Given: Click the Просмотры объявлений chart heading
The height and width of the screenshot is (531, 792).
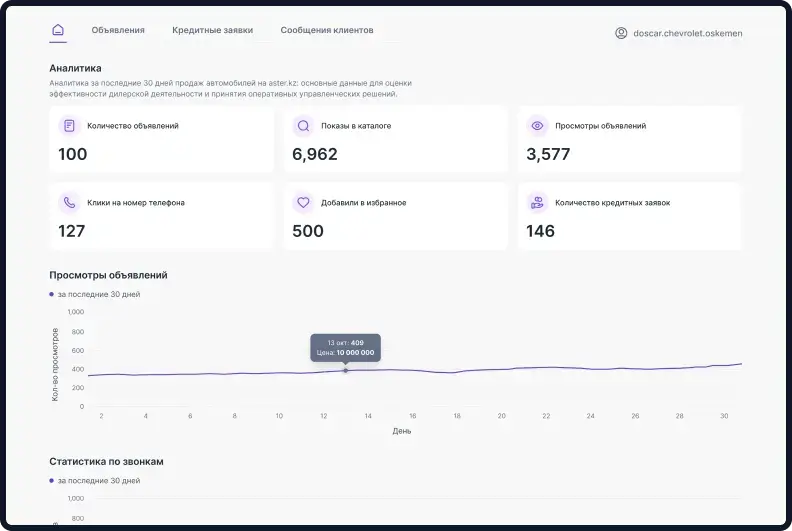Looking at the screenshot, I should (108, 275).
